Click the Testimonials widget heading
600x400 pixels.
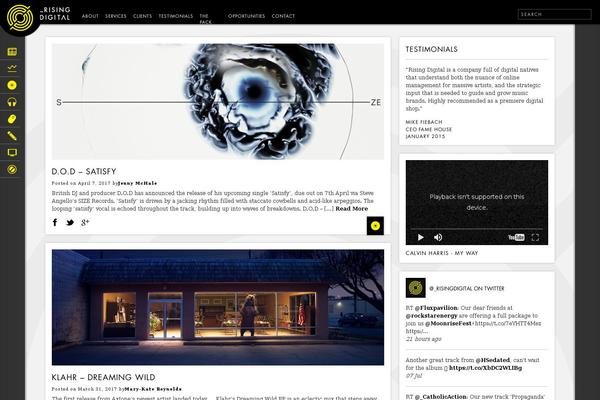tap(431, 49)
